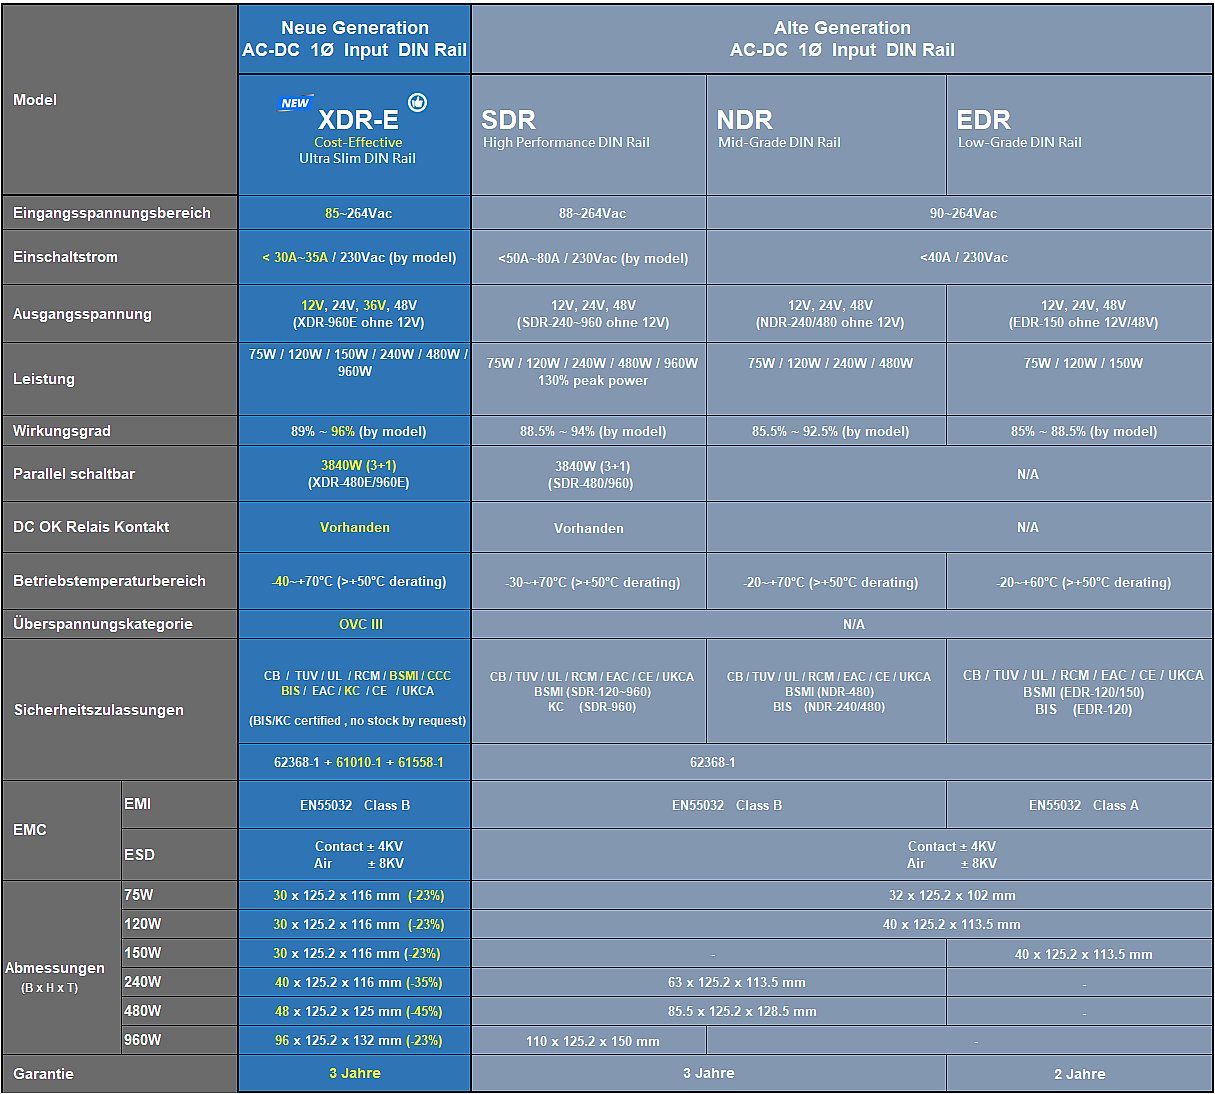Image resolution: width=1215 pixels, height=1094 pixels.
Task: Click 'Überspannungskategorie' row label
Action: (x=103, y=624)
